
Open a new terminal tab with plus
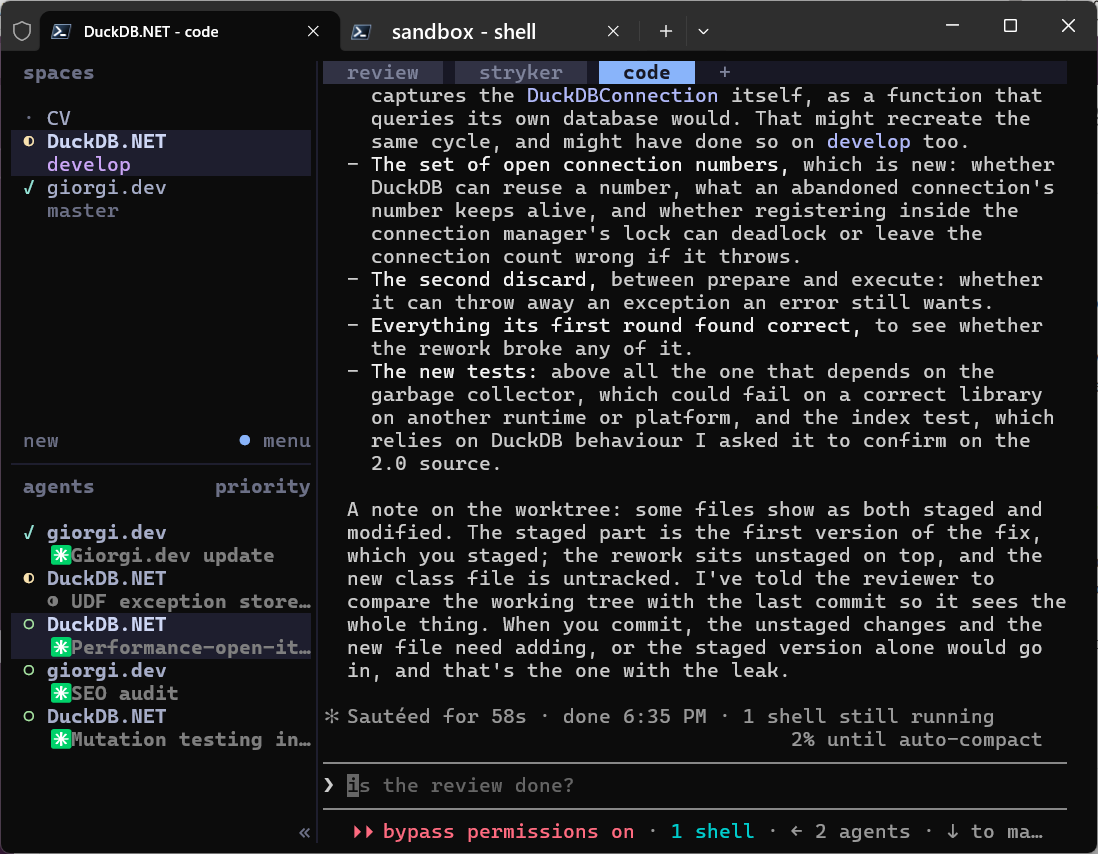pyautogui.click(x=666, y=32)
